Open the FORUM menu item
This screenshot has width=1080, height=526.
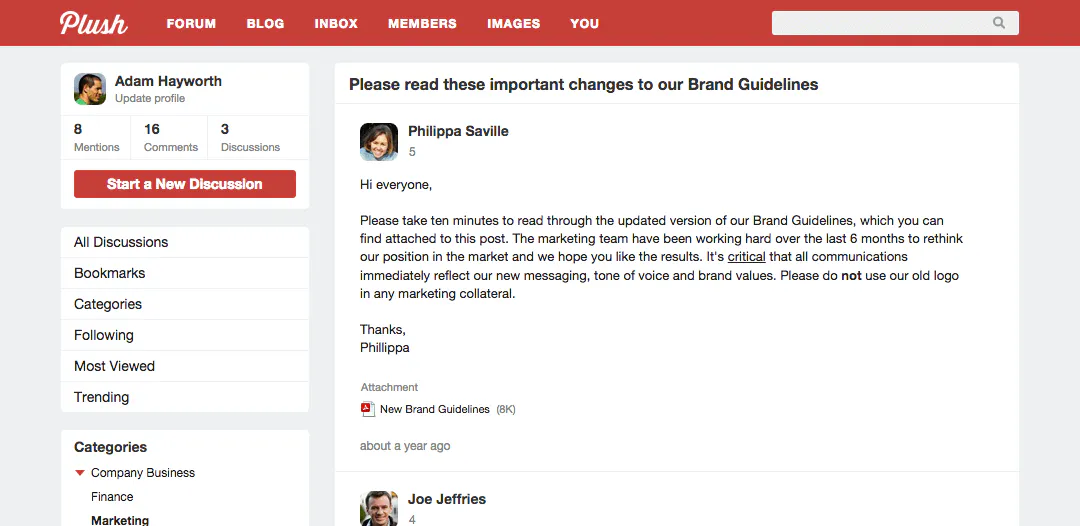pos(191,23)
